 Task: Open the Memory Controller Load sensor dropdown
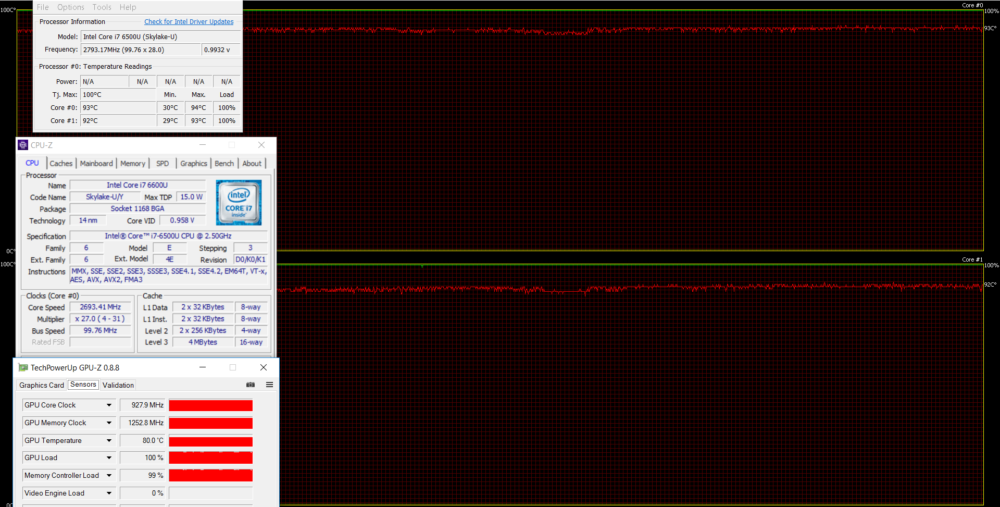tap(109, 476)
